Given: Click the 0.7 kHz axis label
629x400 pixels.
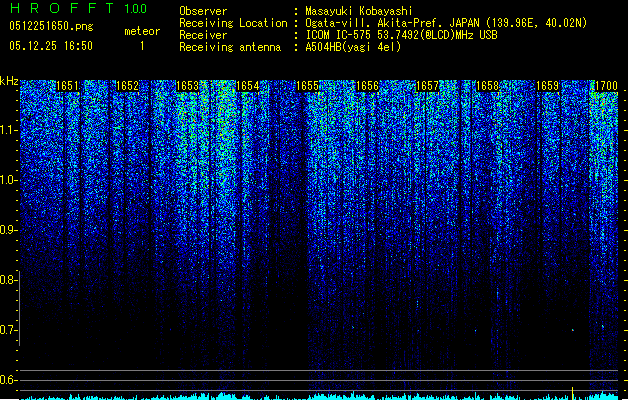Looking at the screenshot, I should [9, 330].
